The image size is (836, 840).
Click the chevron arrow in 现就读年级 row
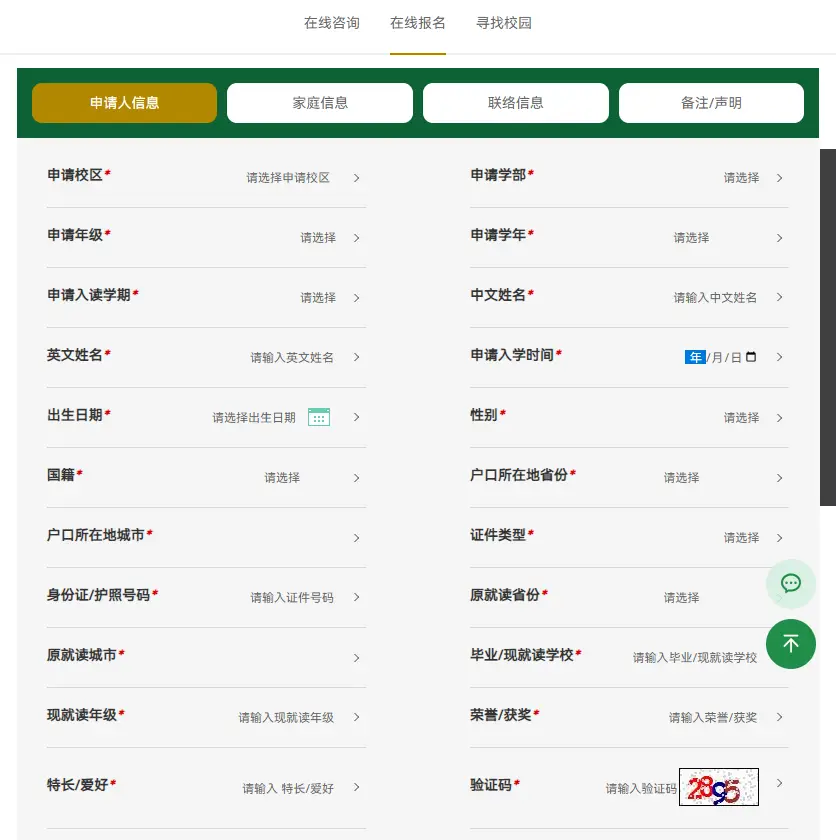357,717
